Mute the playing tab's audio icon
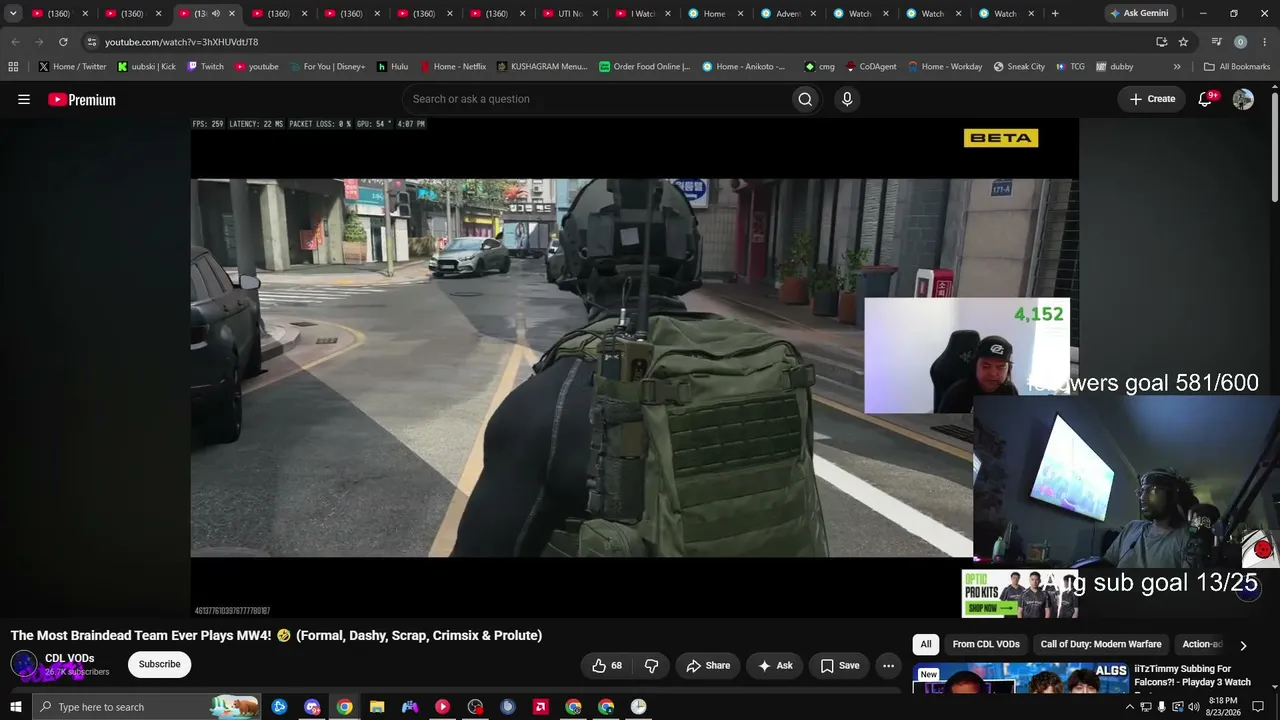Viewport: 1280px width, 720px height. [x=215, y=14]
